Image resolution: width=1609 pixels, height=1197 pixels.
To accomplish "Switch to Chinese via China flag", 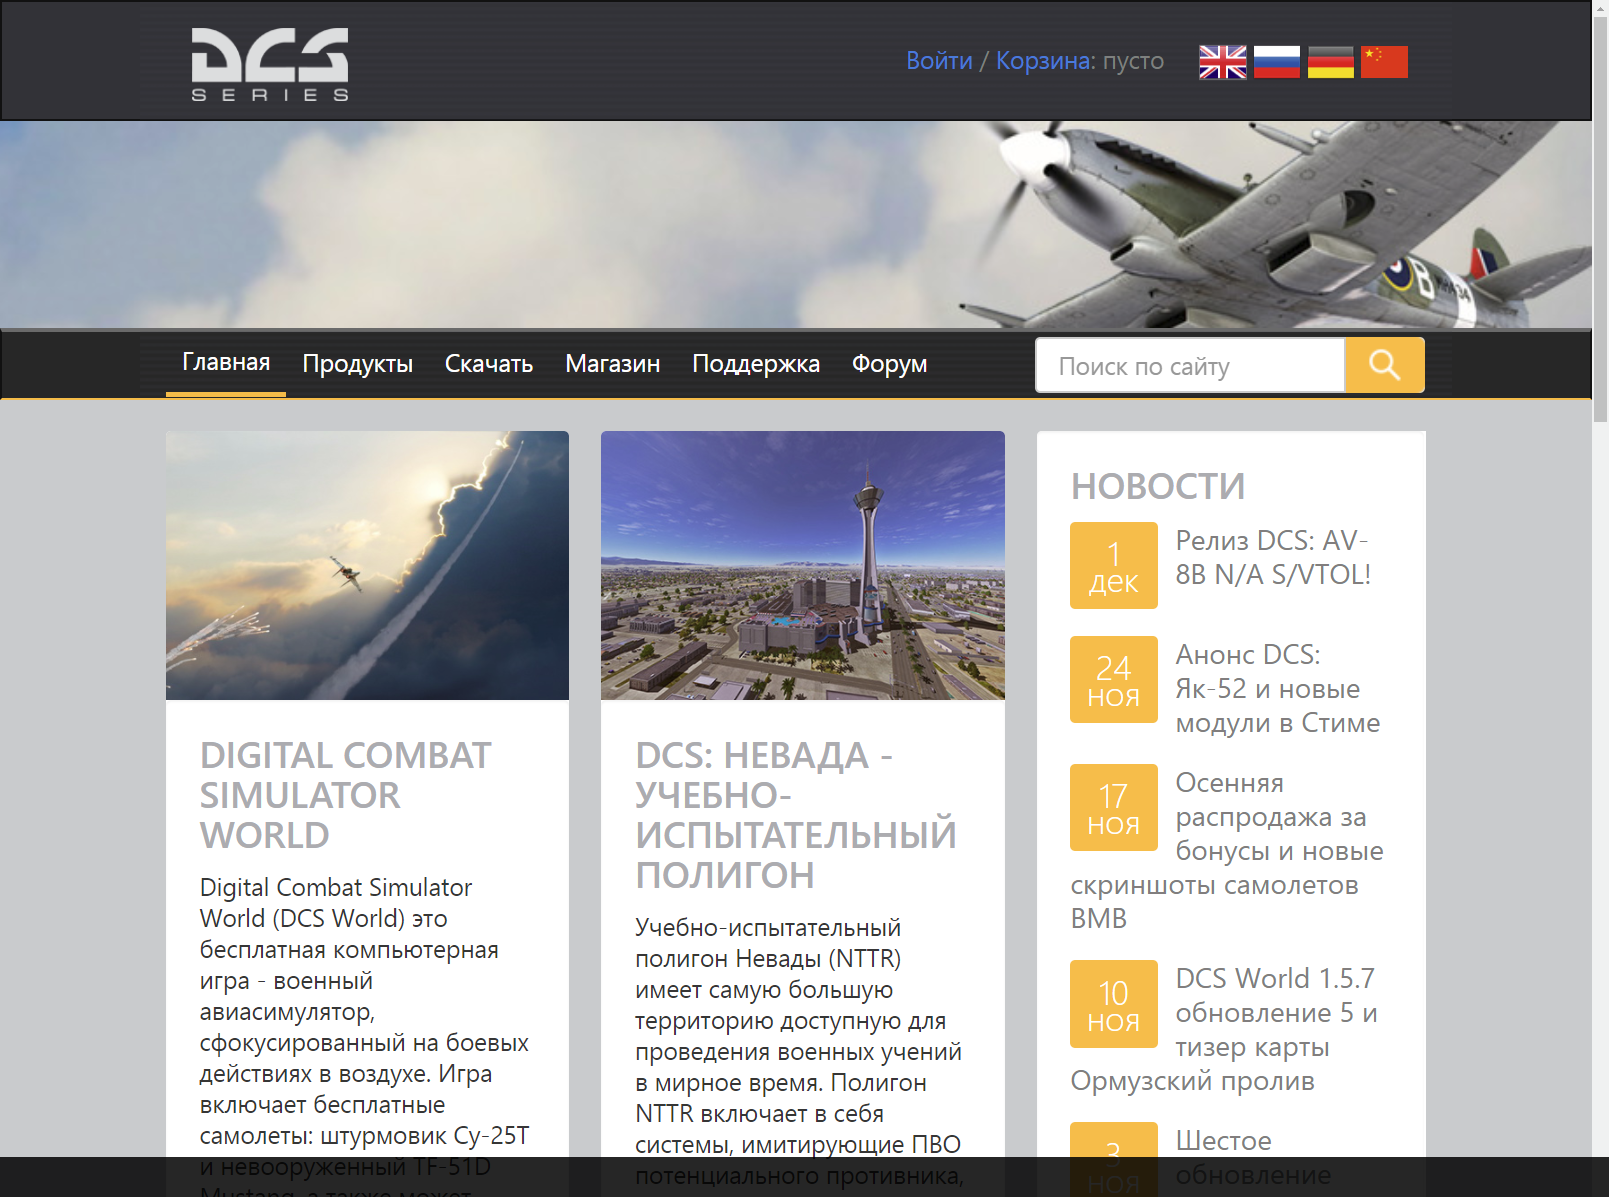I will (1384, 62).
